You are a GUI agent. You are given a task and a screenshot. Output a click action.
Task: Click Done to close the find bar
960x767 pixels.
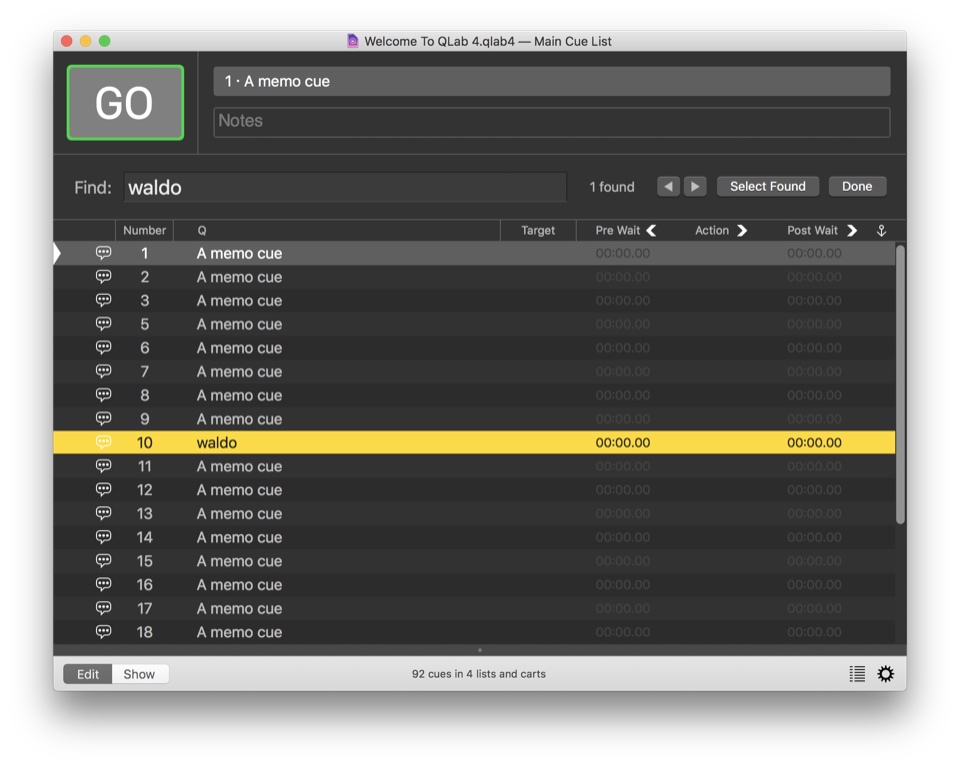[x=857, y=187]
